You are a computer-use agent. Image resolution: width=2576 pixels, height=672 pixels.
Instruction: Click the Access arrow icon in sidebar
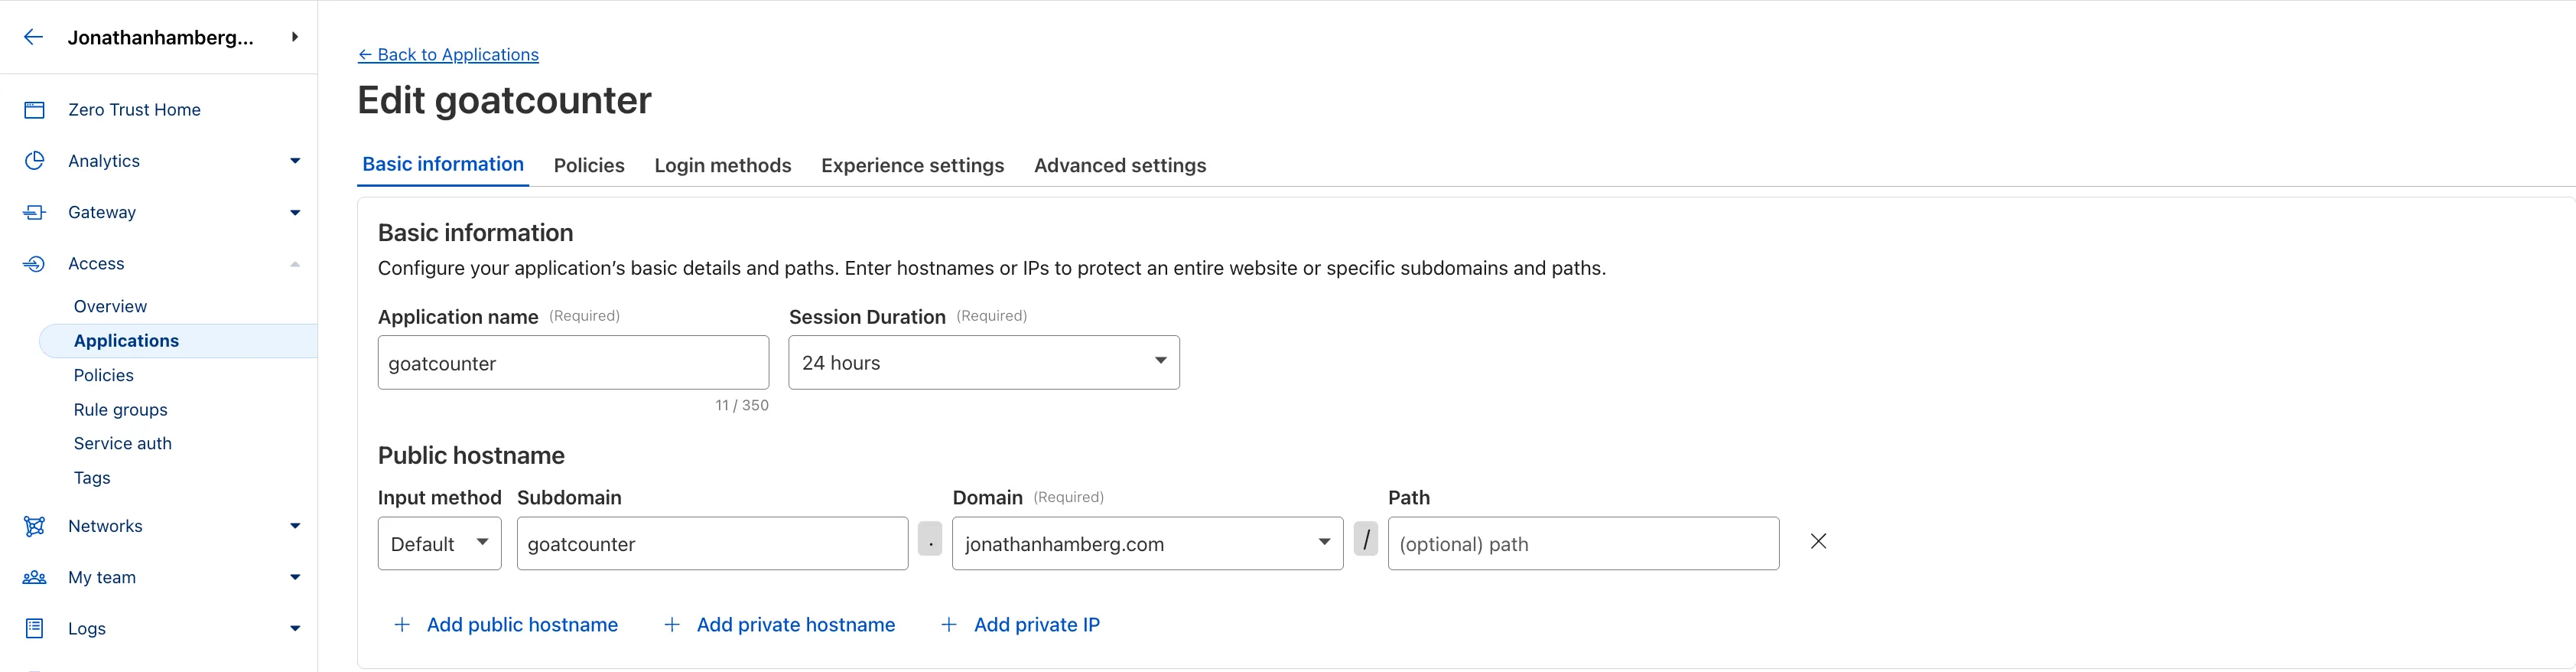click(x=34, y=264)
